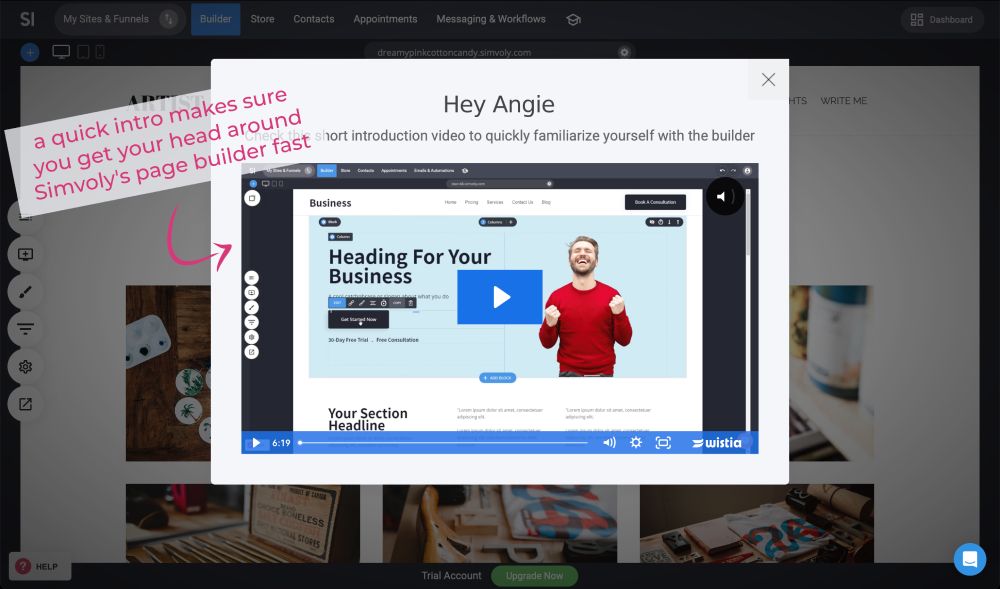
Task: Click the external link preview icon in the sidebar
Action: [26, 405]
